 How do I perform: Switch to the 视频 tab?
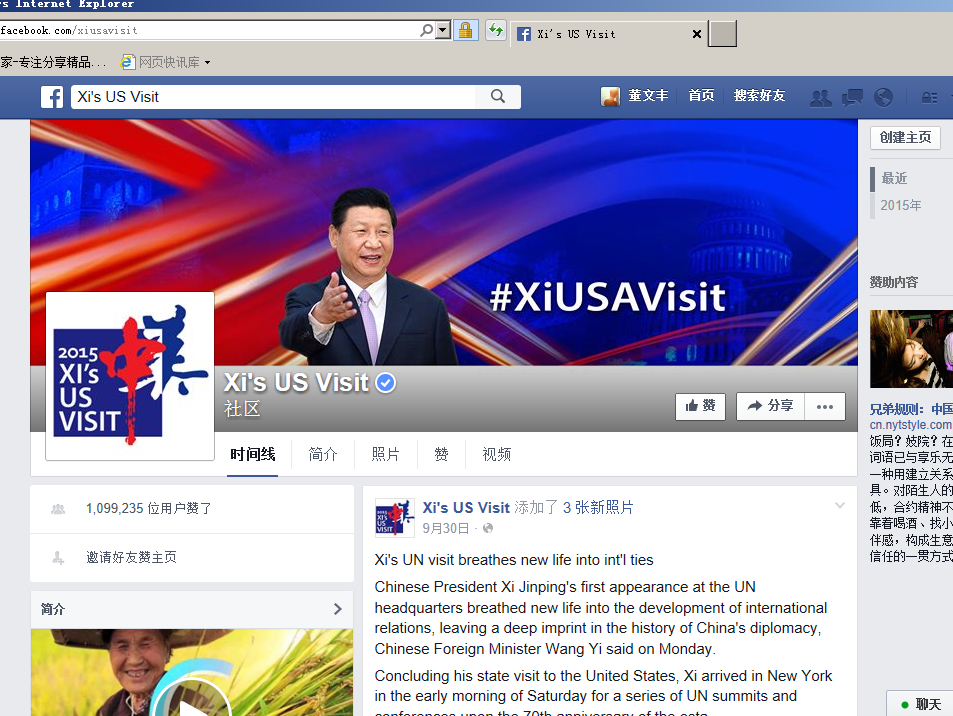pyautogui.click(x=497, y=455)
